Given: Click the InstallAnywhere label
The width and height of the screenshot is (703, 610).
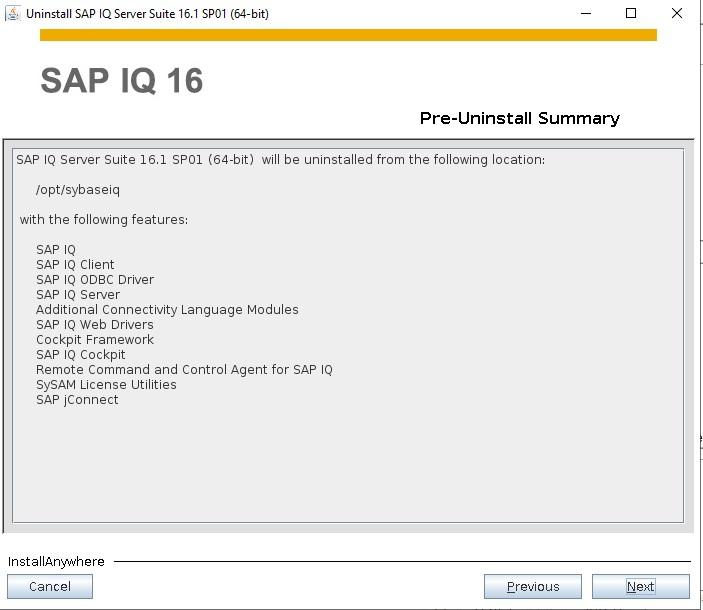Looking at the screenshot, I should coord(56,562).
